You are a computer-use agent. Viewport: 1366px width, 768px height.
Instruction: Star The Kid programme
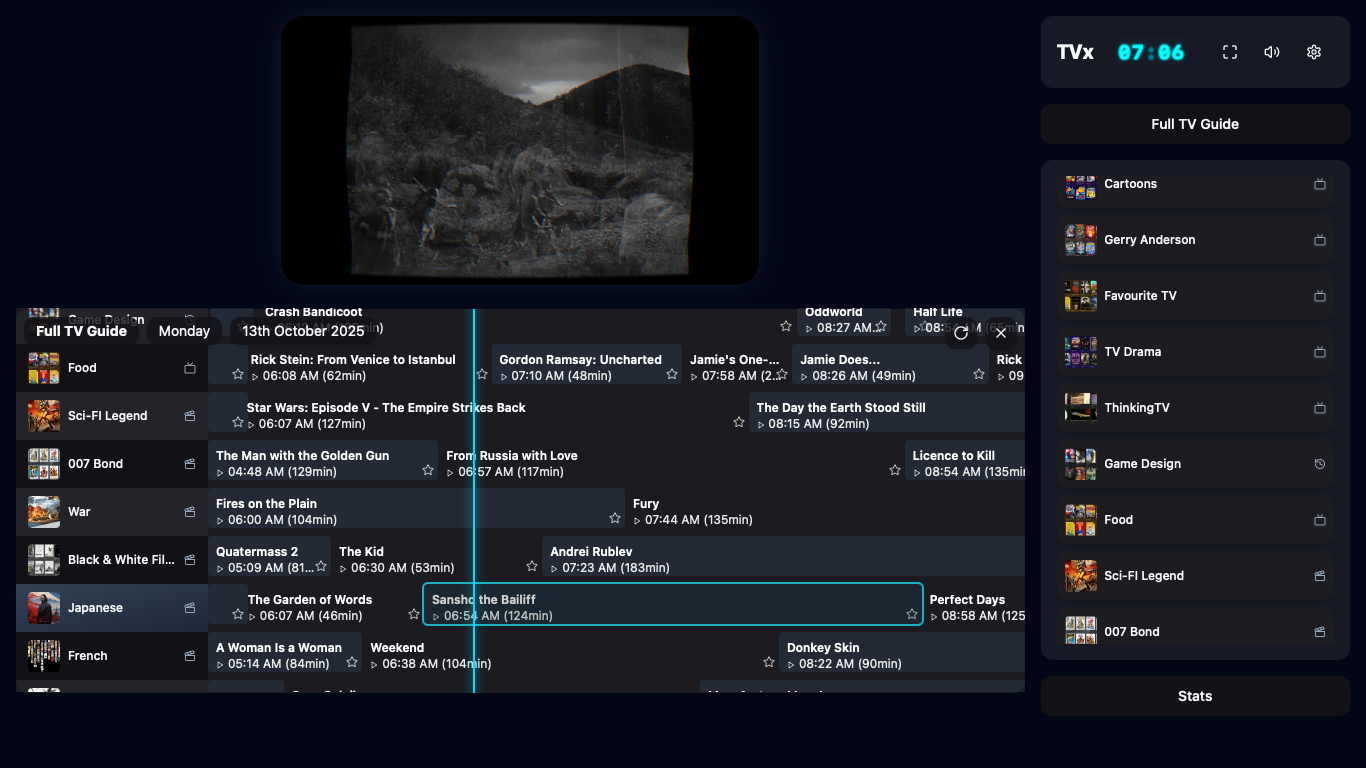532,566
